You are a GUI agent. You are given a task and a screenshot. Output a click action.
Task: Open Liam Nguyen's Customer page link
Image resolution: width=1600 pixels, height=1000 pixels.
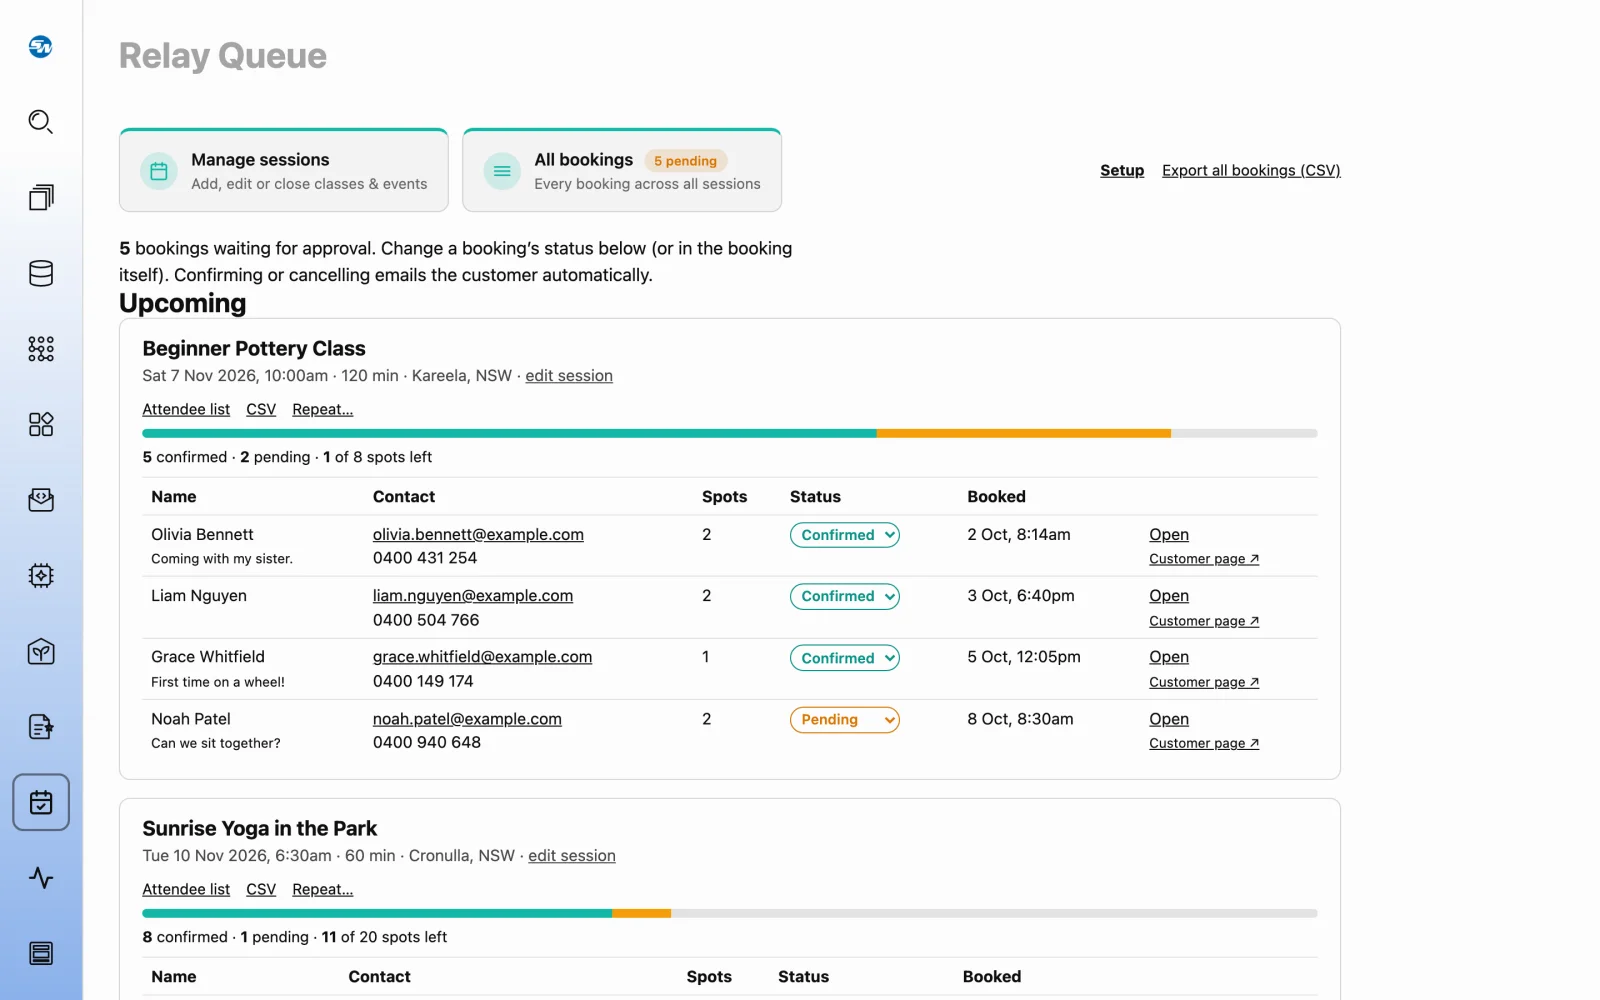click(1204, 621)
